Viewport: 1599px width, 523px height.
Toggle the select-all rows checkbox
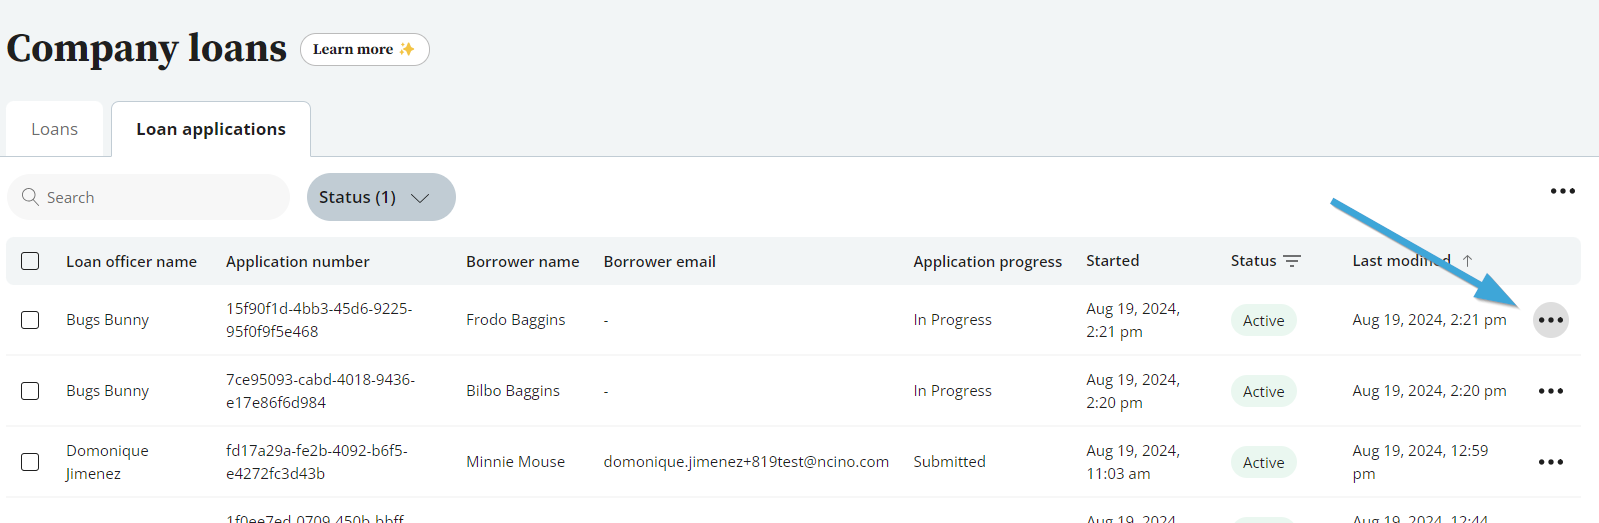coord(30,261)
